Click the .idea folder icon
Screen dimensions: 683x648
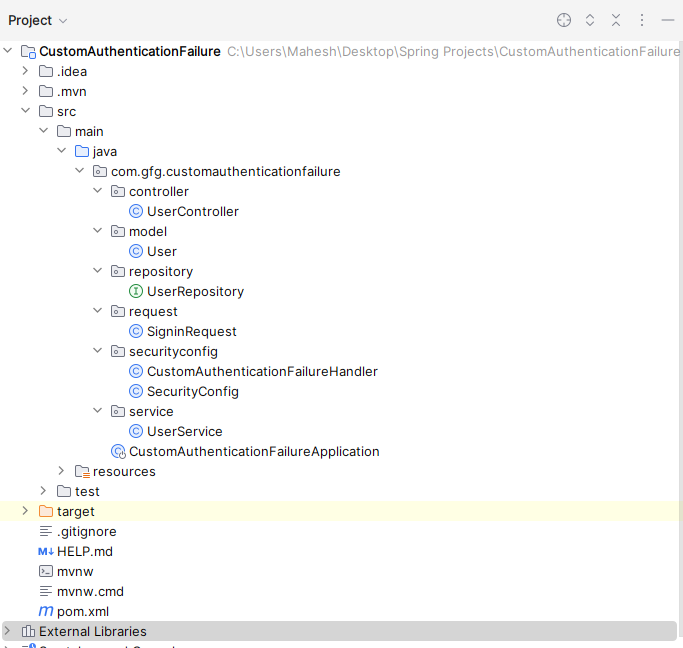pyautogui.click(x=46, y=71)
